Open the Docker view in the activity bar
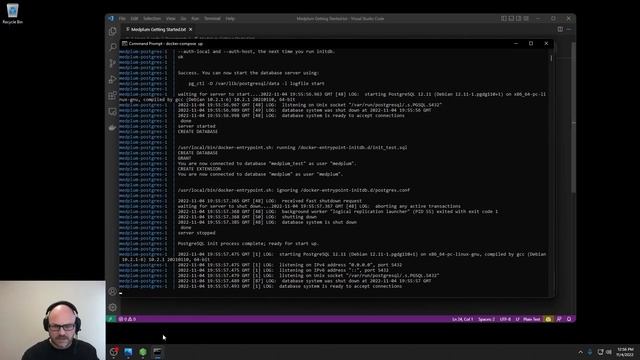Viewport: 640px width, 360px height. (113, 128)
